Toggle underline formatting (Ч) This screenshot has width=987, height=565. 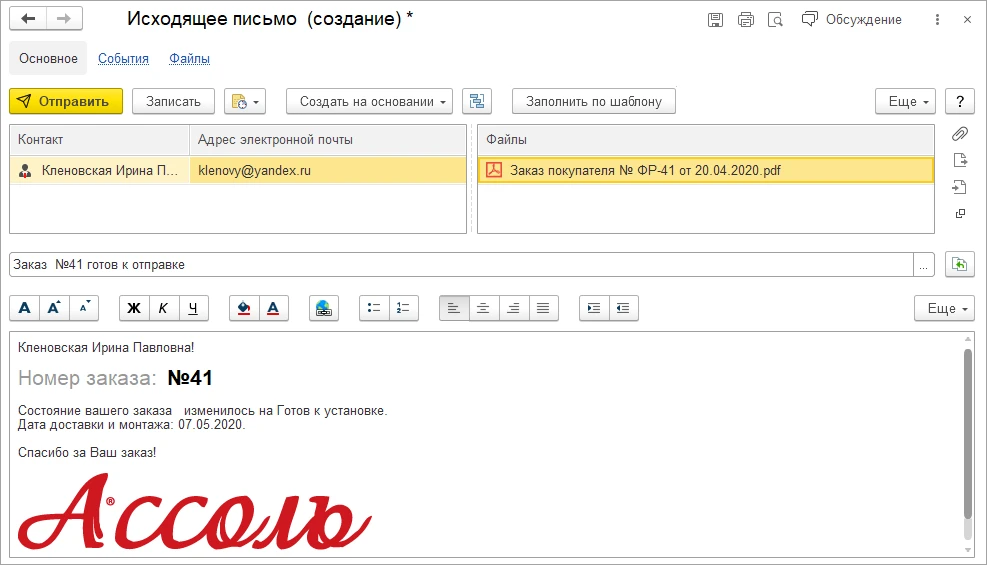[193, 308]
